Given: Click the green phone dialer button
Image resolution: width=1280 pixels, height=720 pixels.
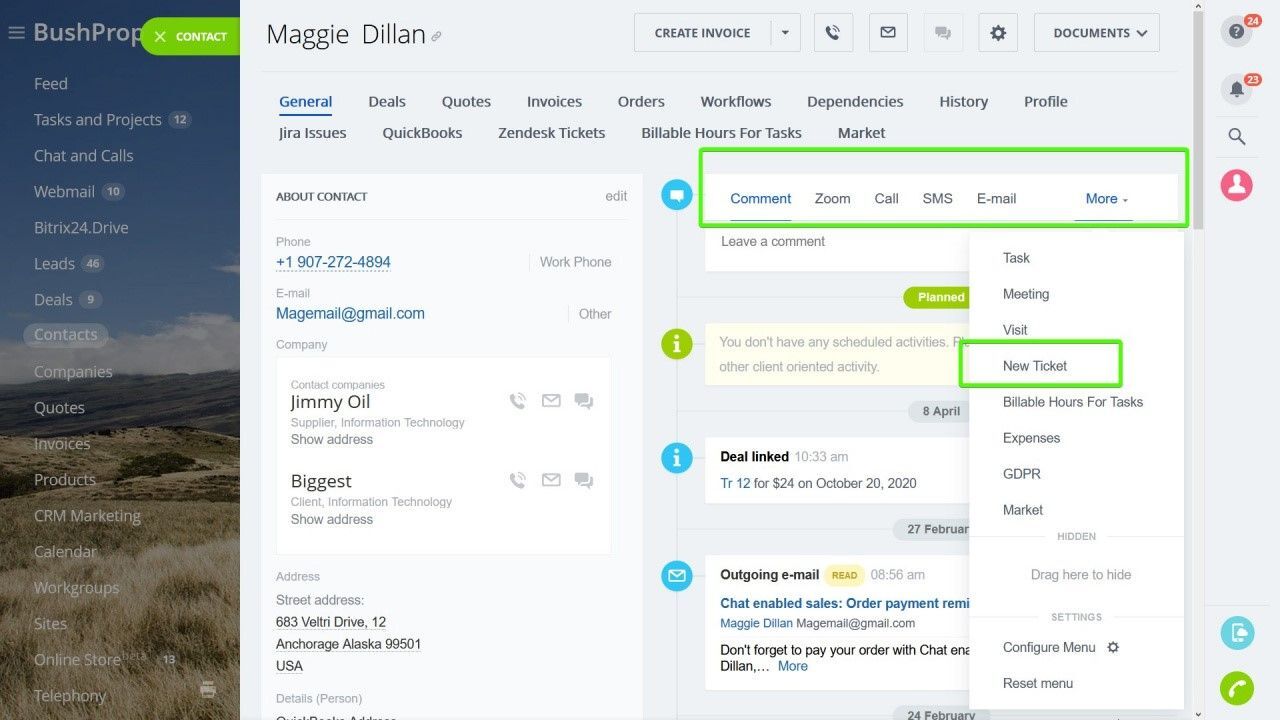Looking at the screenshot, I should pos(1237,689).
